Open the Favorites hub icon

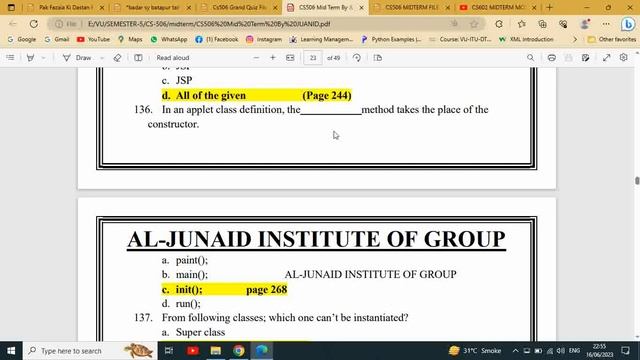coord(522,24)
